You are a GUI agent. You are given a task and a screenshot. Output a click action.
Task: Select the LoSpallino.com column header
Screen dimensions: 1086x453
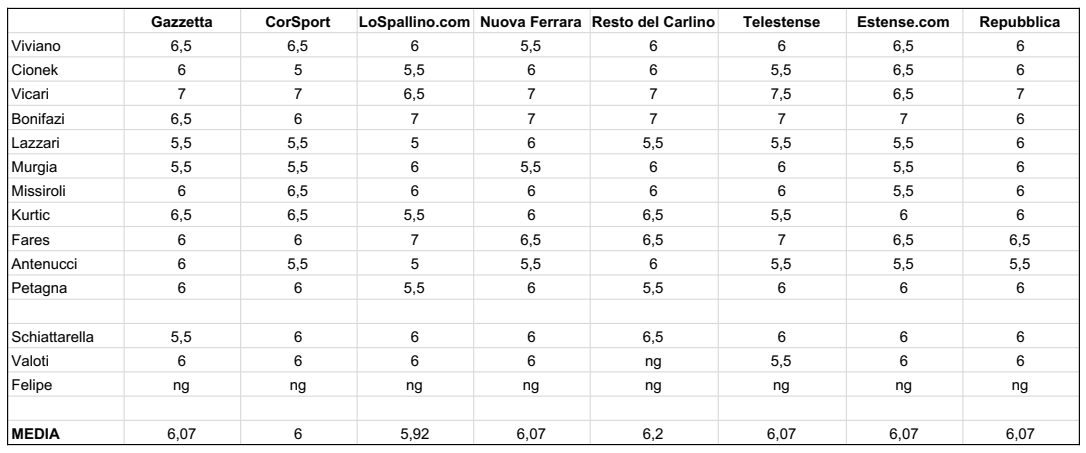coord(414,22)
